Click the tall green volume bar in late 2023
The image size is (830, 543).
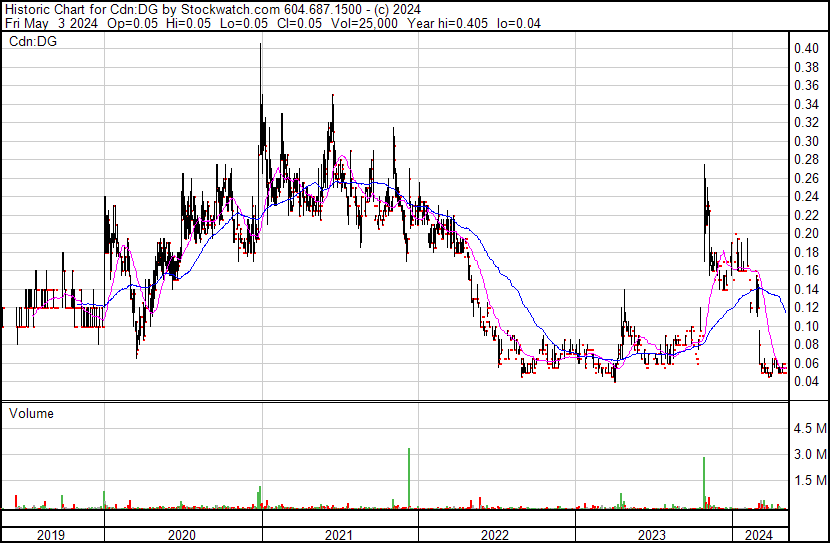703,483
